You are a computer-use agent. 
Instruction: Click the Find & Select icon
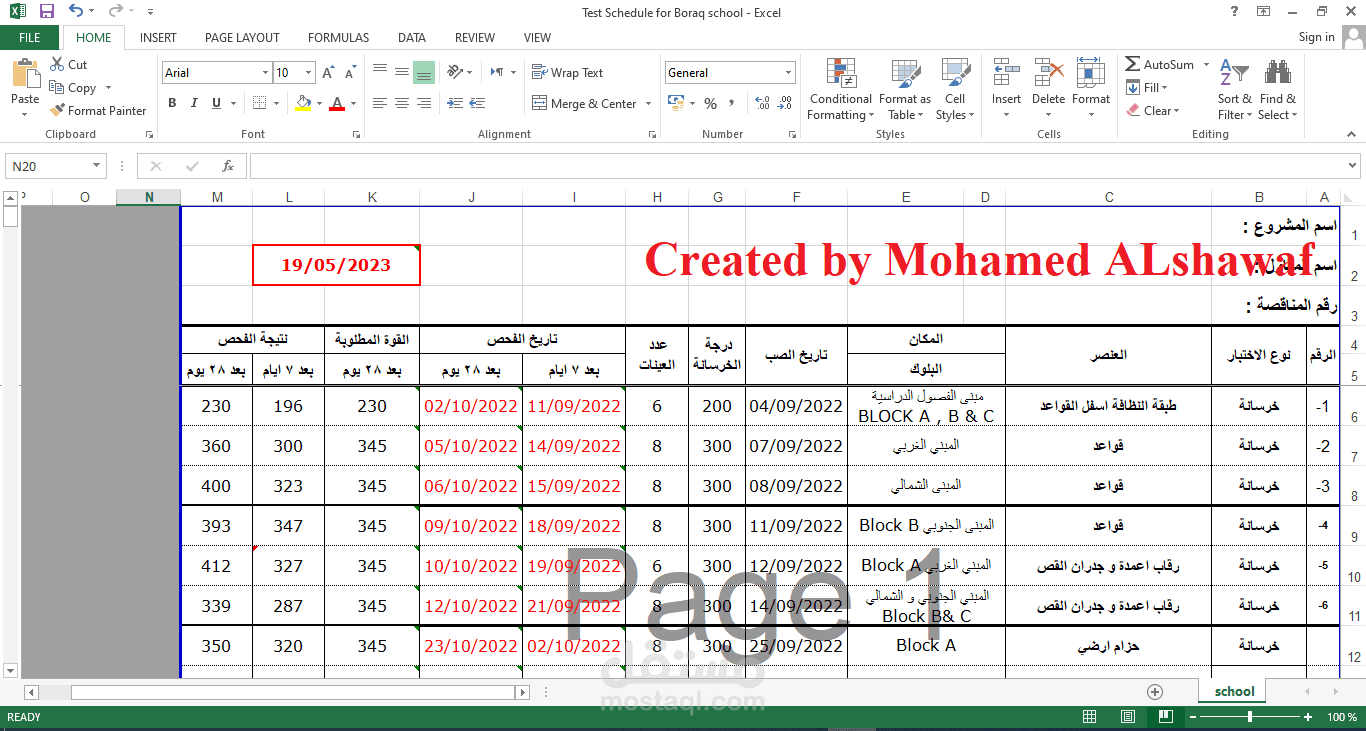[1277, 88]
